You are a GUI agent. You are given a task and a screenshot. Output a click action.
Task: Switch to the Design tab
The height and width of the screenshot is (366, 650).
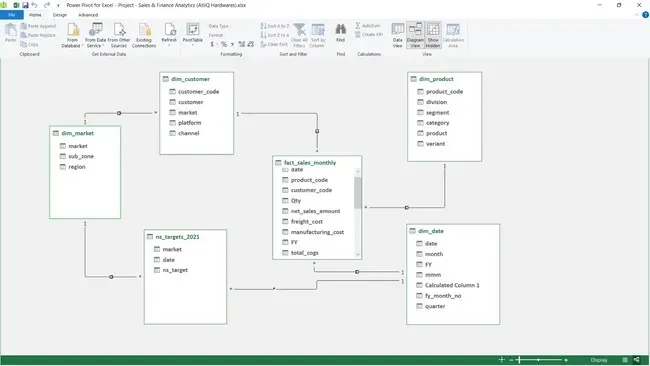click(60, 15)
